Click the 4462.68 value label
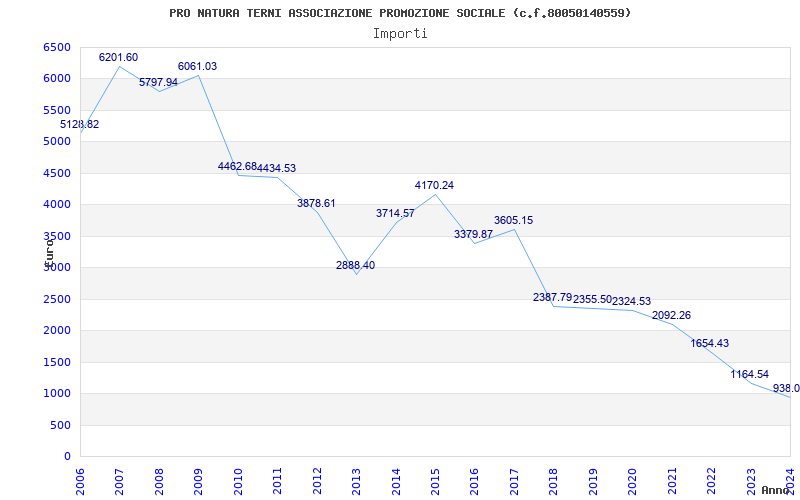The height and width of the screenshot is (500, 800). [237, 166]
